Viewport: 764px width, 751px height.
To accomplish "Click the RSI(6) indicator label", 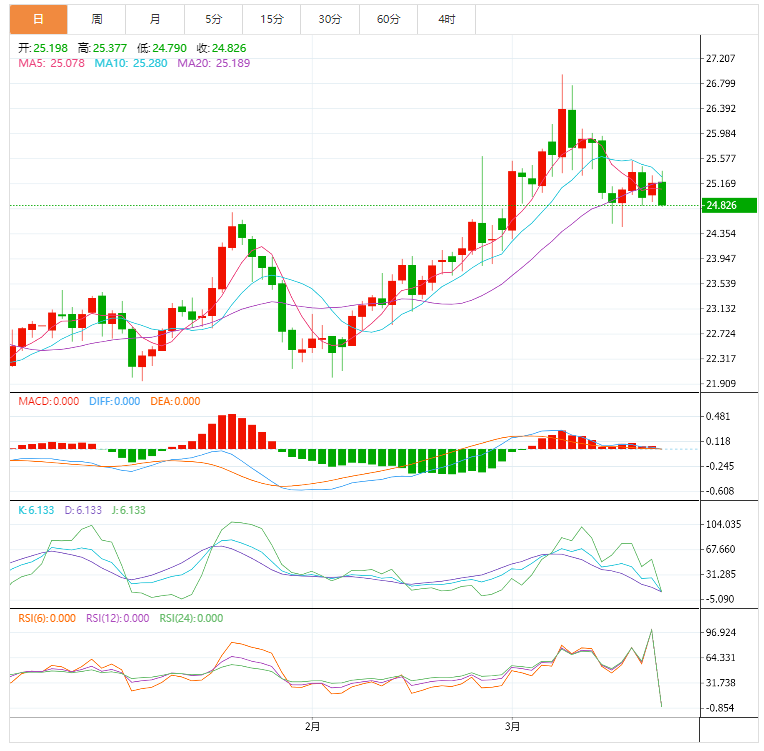I will tap(47, 618).
